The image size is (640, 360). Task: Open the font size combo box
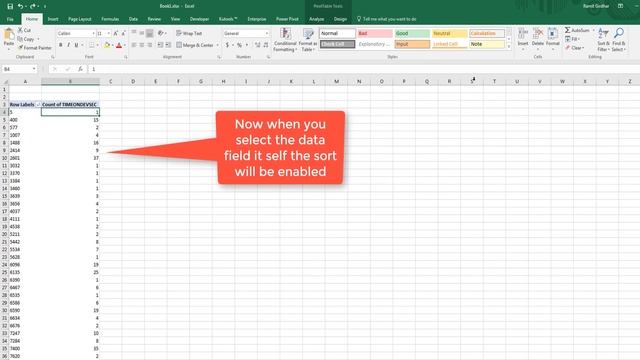point(103,33)
